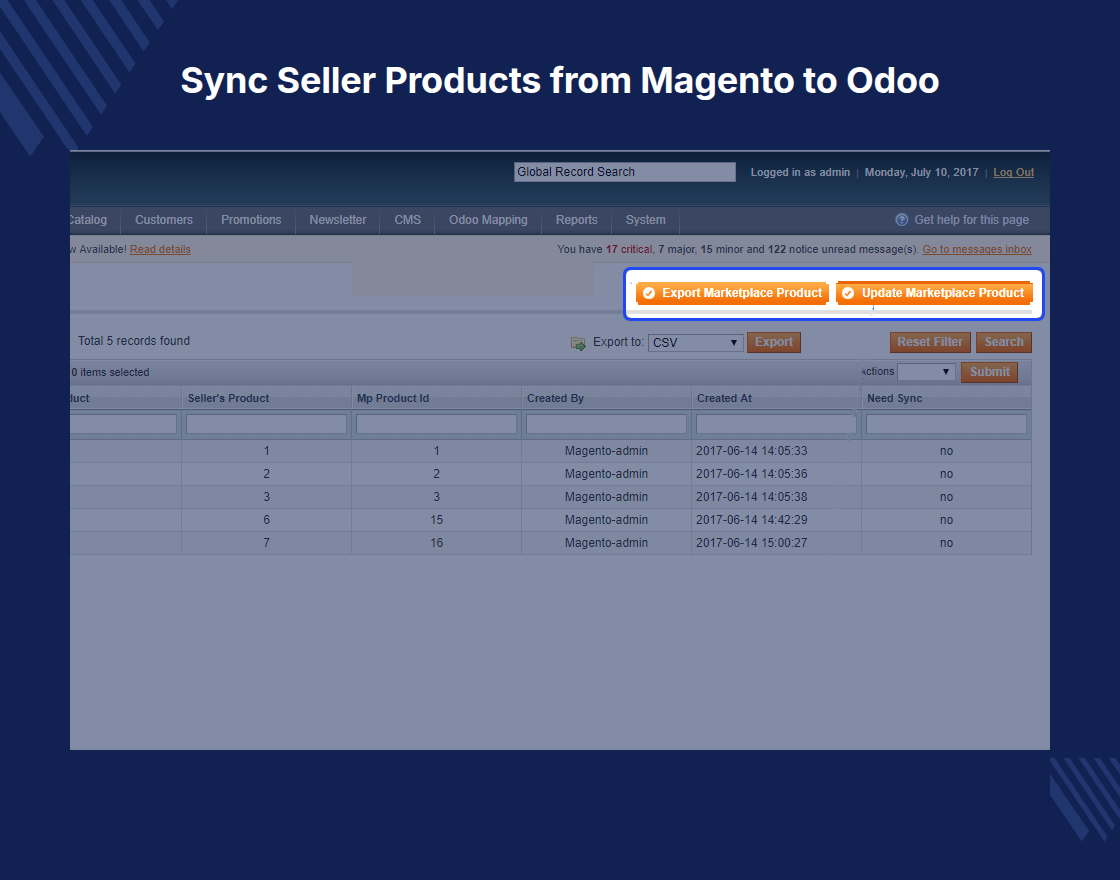The image size is (1120, 880).
Task: Sort by Seller's Product column header
Action: coord(229,399)
